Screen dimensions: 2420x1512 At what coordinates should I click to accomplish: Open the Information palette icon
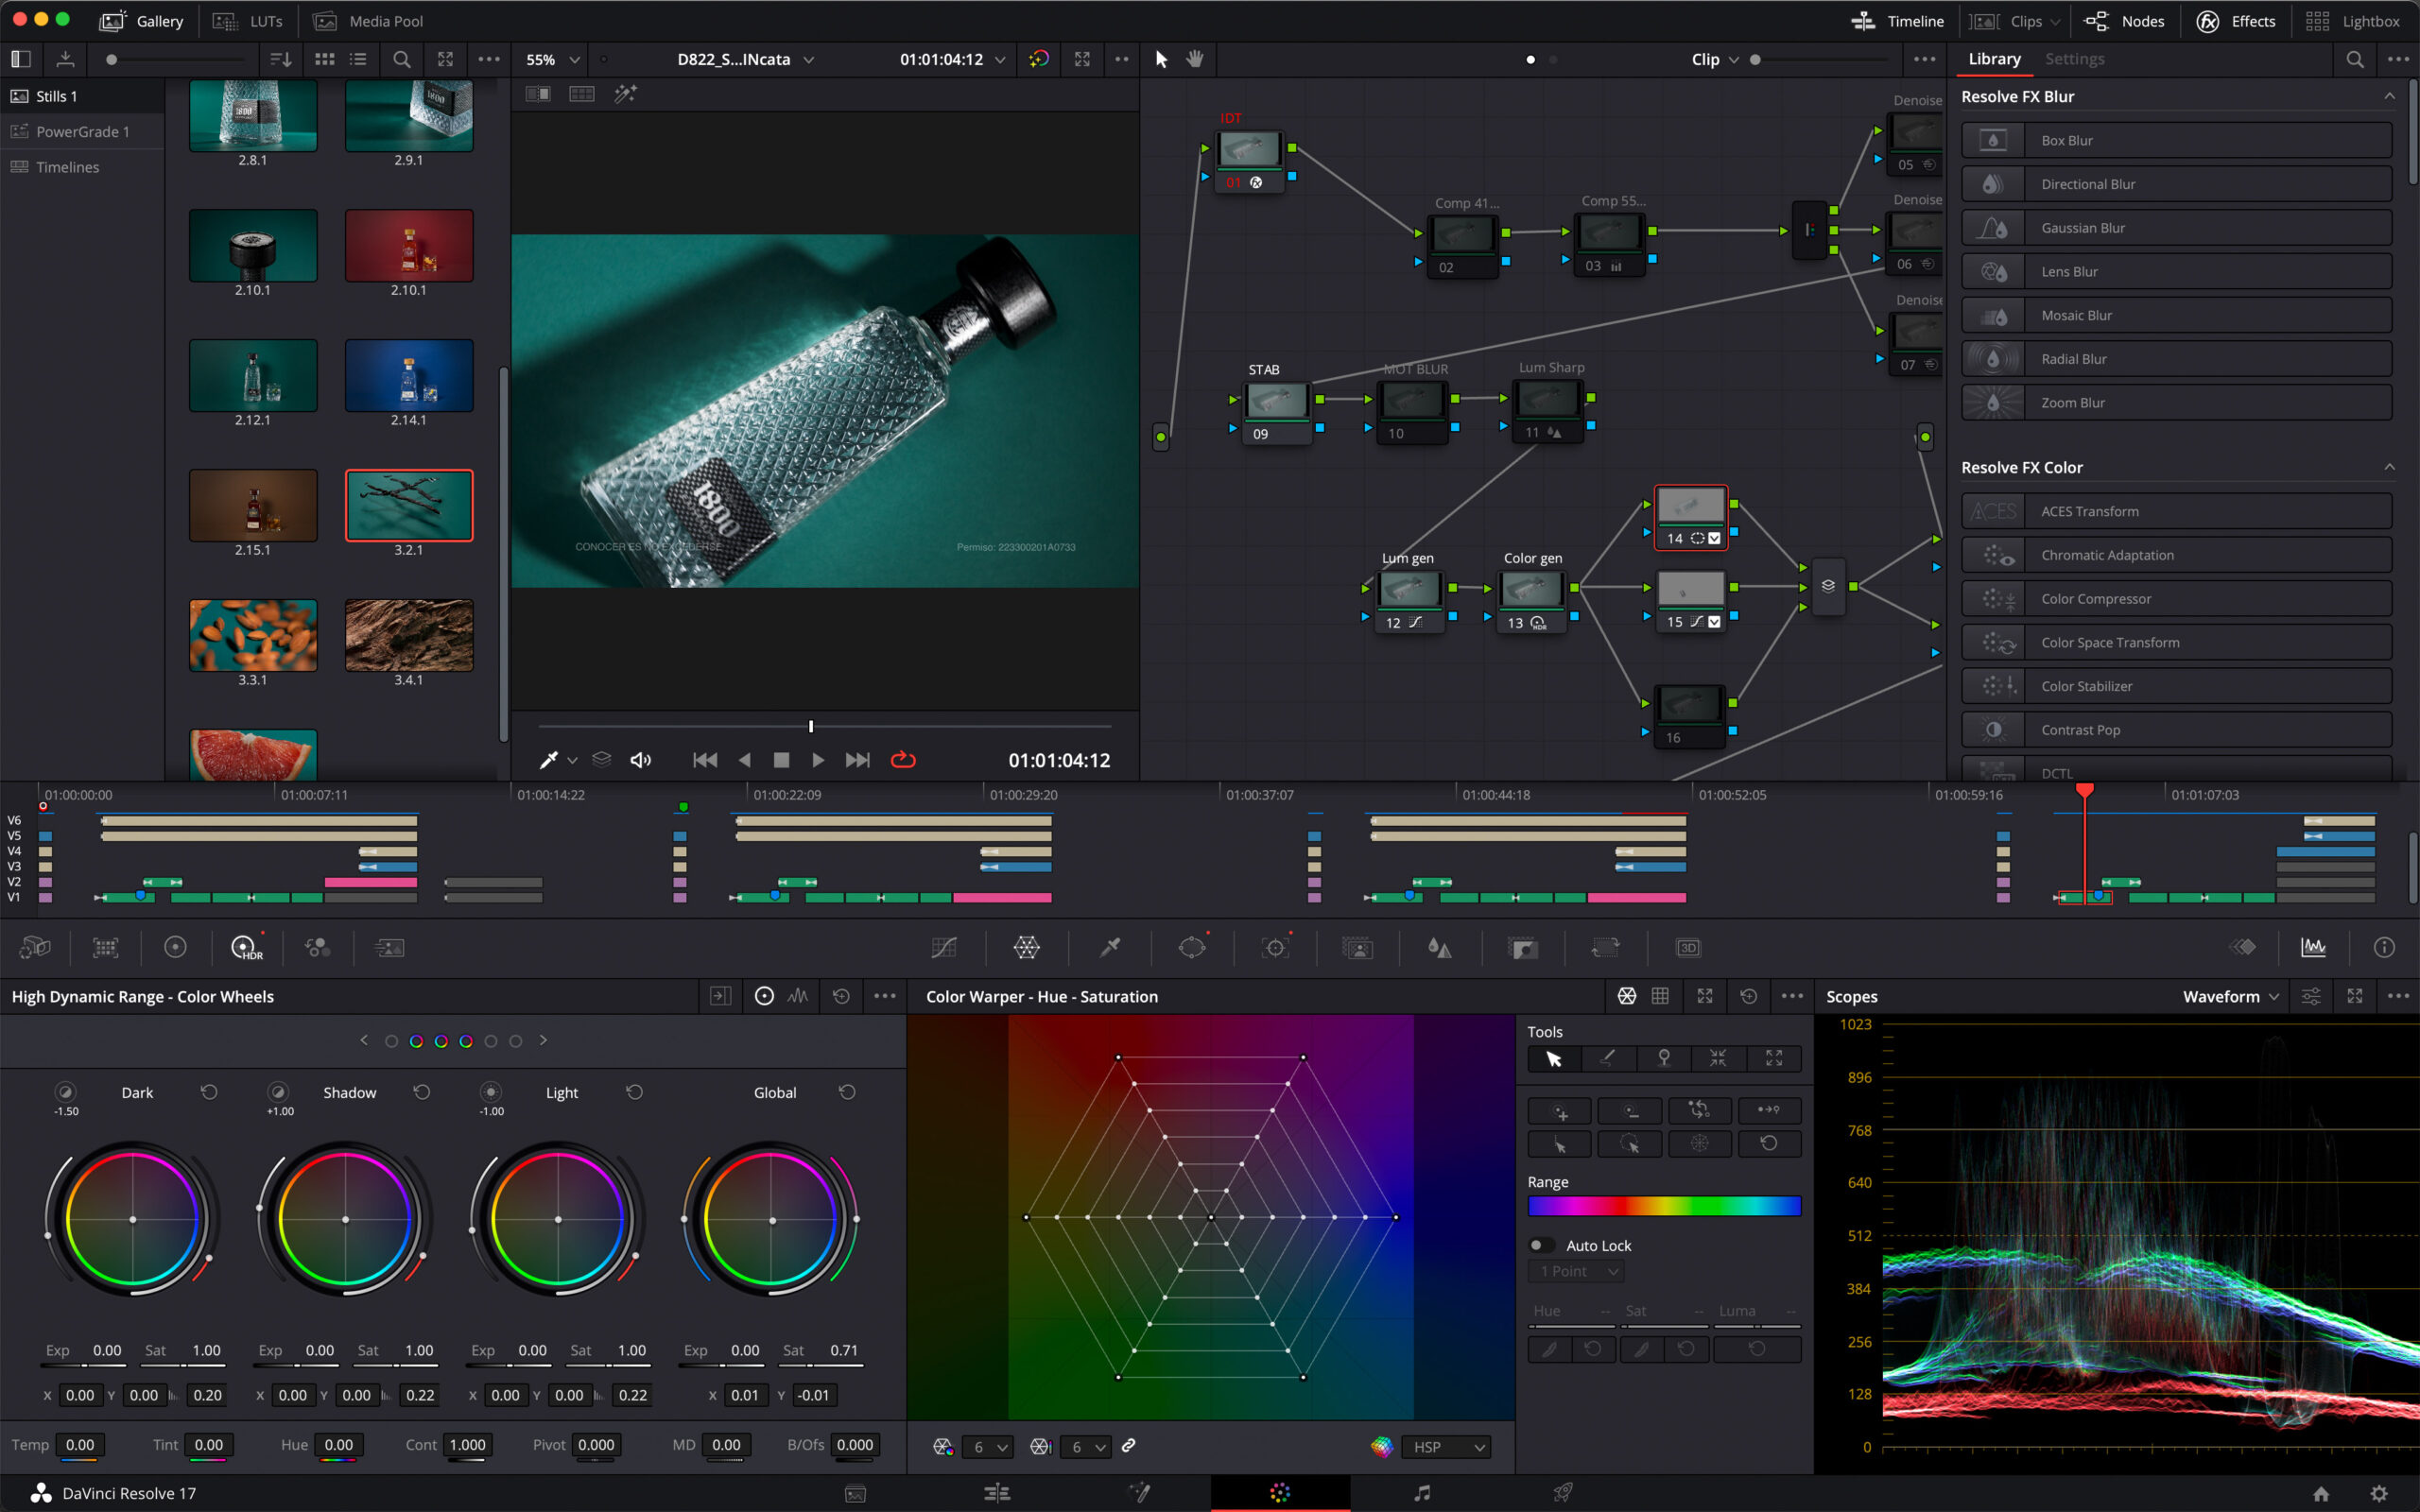click(2384, 947)
